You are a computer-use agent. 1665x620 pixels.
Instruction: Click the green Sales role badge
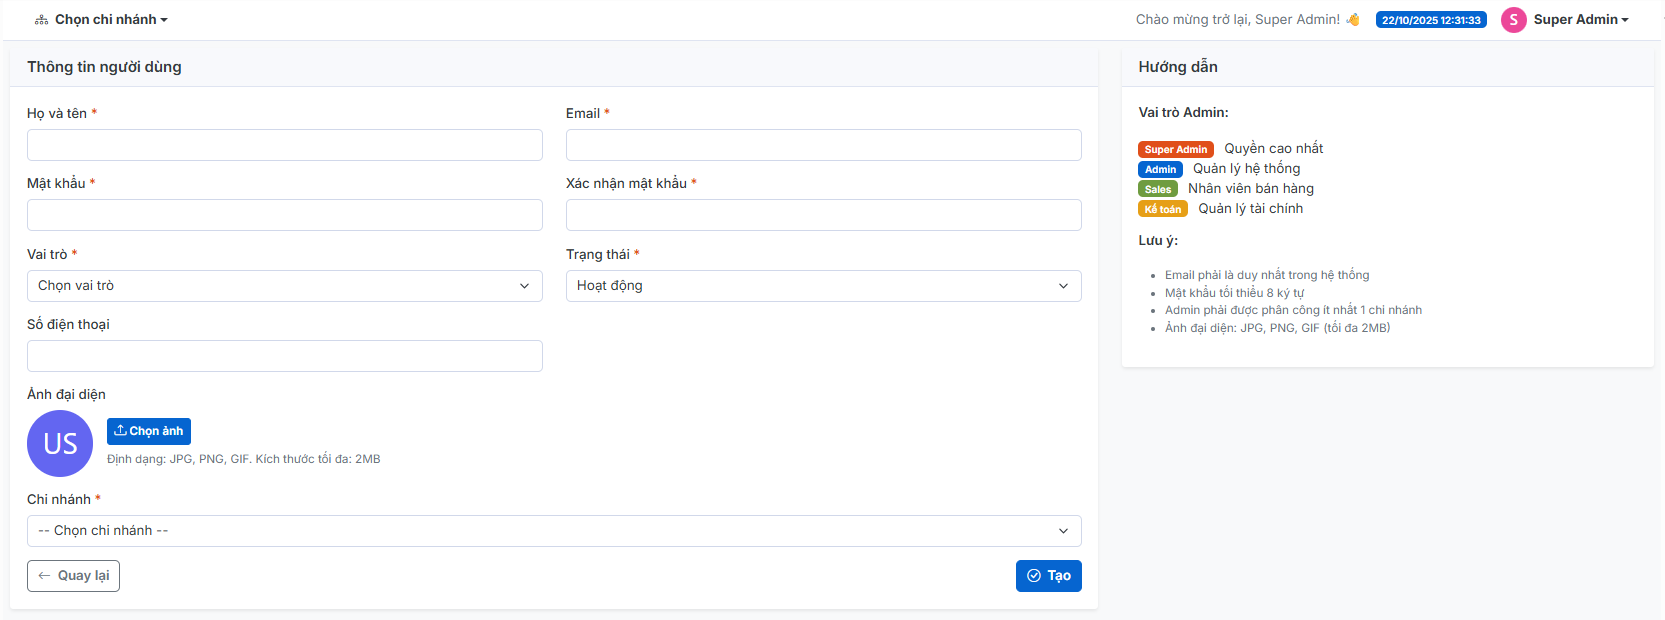coord(1157,189)
